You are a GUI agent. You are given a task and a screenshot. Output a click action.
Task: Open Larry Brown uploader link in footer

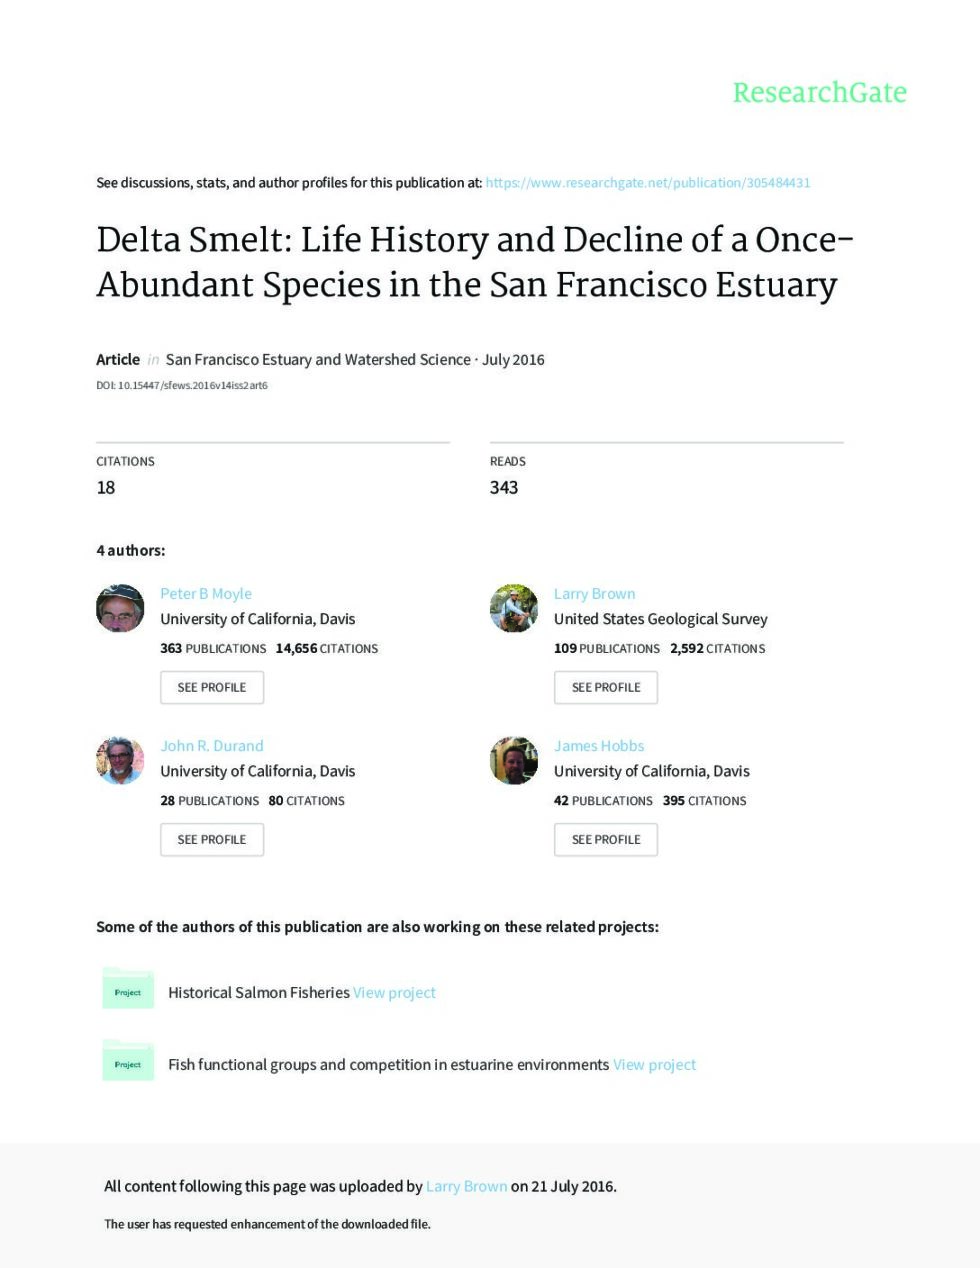[x=466, y=1187]
